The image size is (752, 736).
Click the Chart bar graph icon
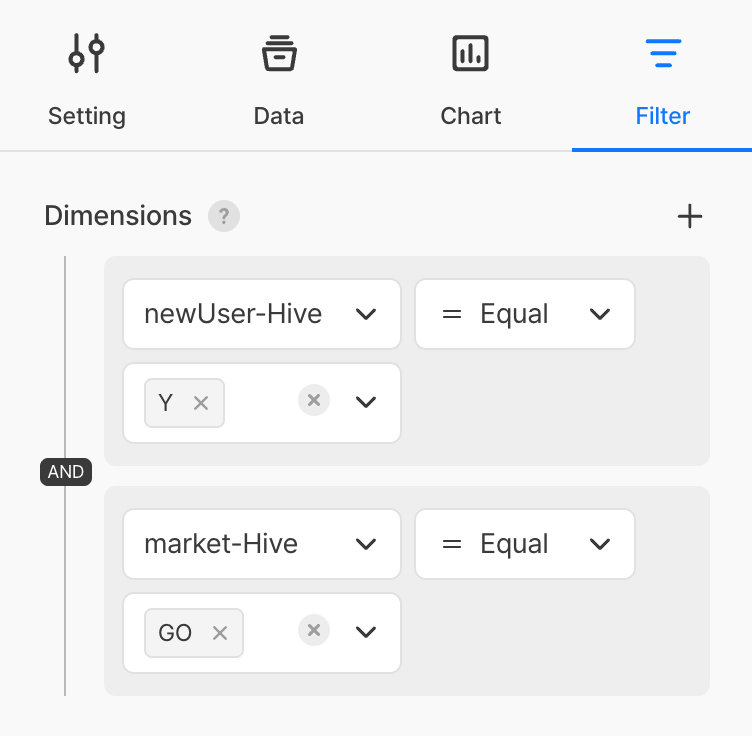[x=470, y=53]
